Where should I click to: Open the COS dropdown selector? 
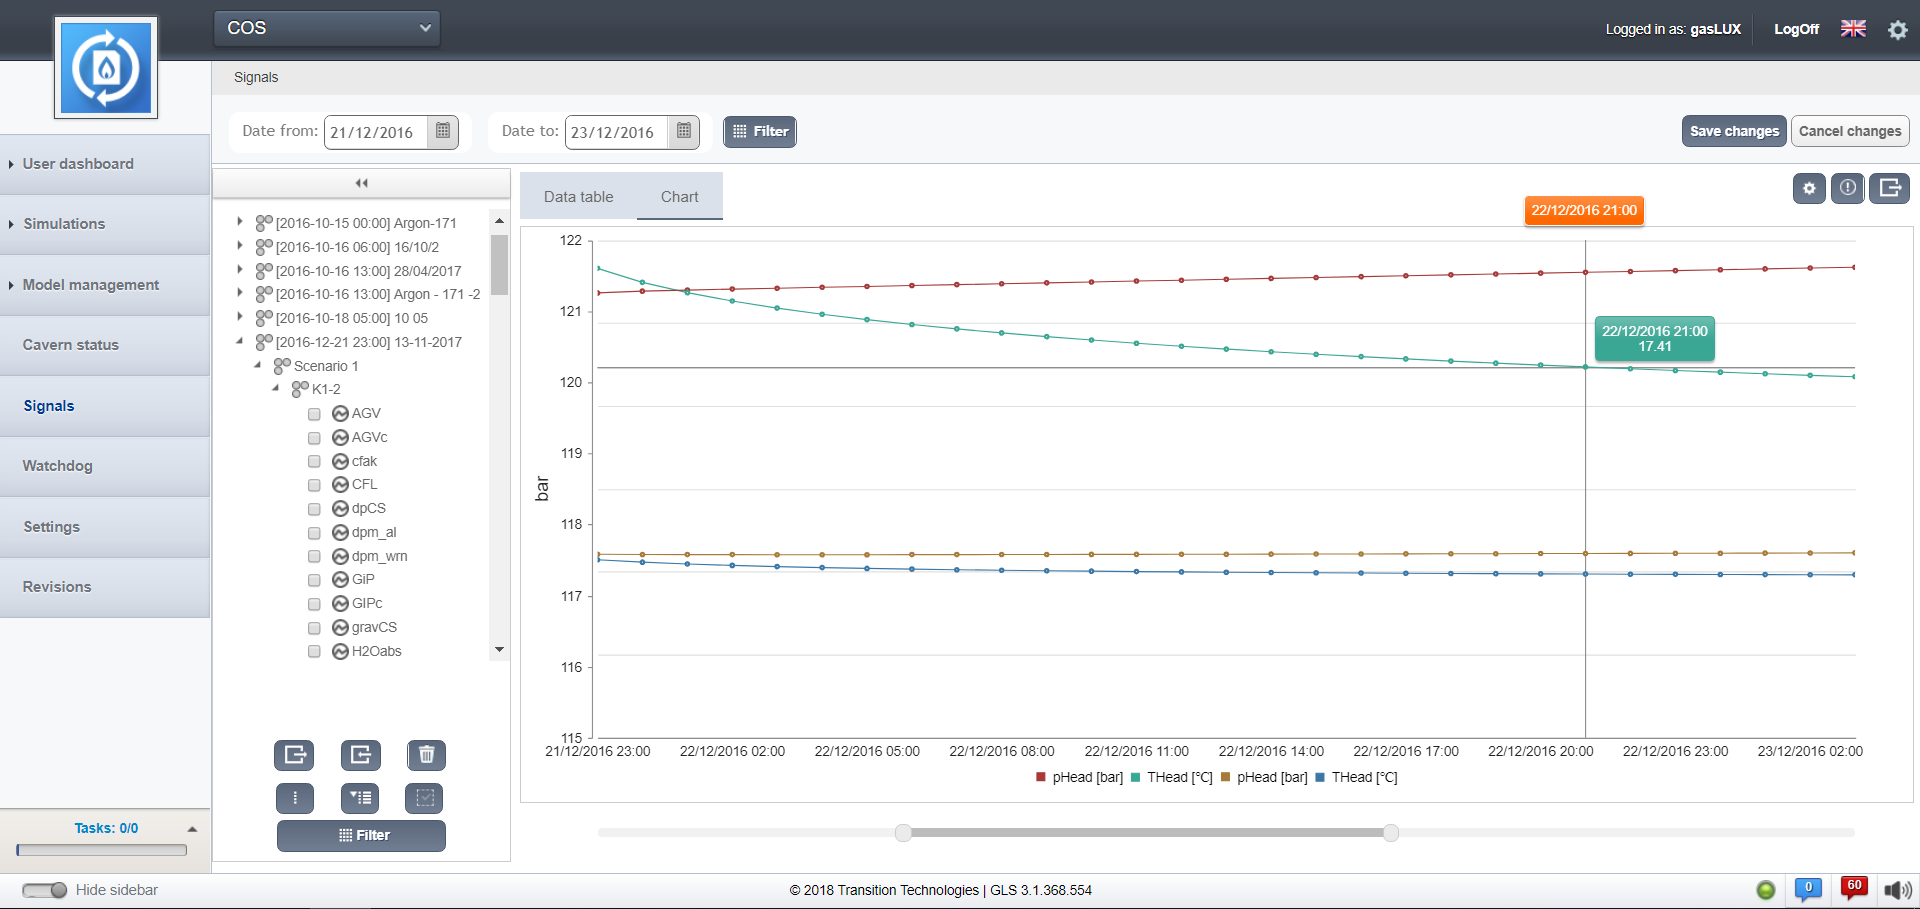click(x=327, y=28)
